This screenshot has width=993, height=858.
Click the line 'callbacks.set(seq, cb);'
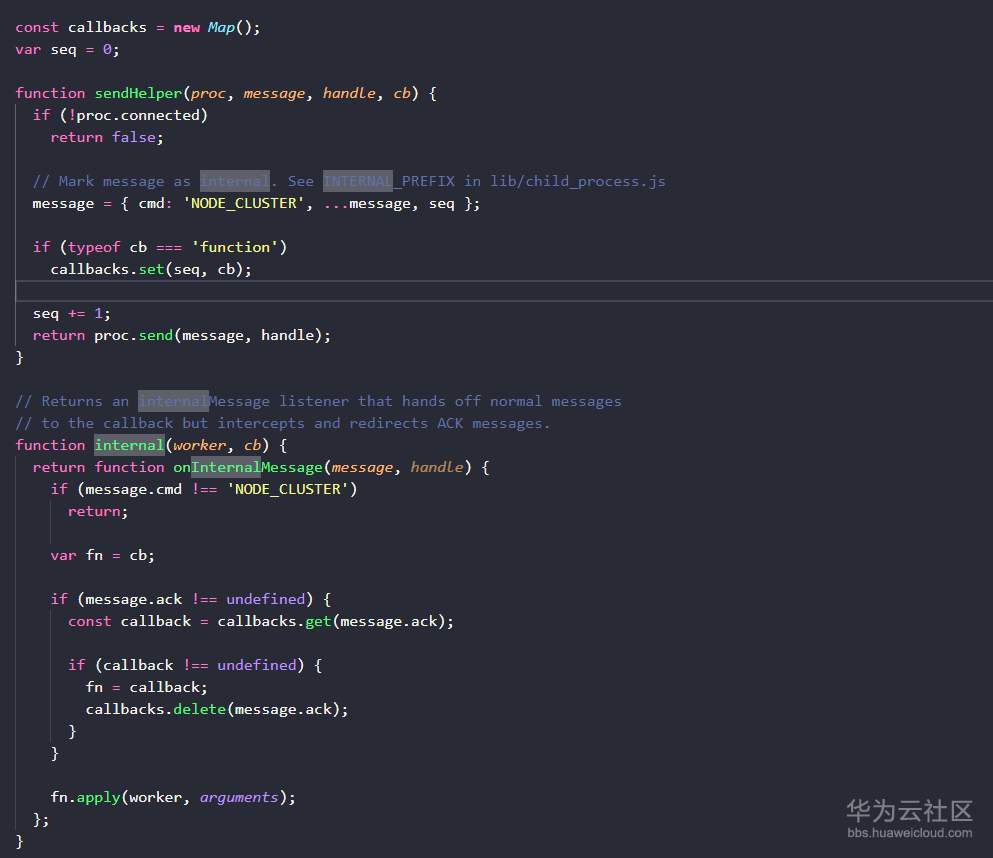tap(151, 269)
